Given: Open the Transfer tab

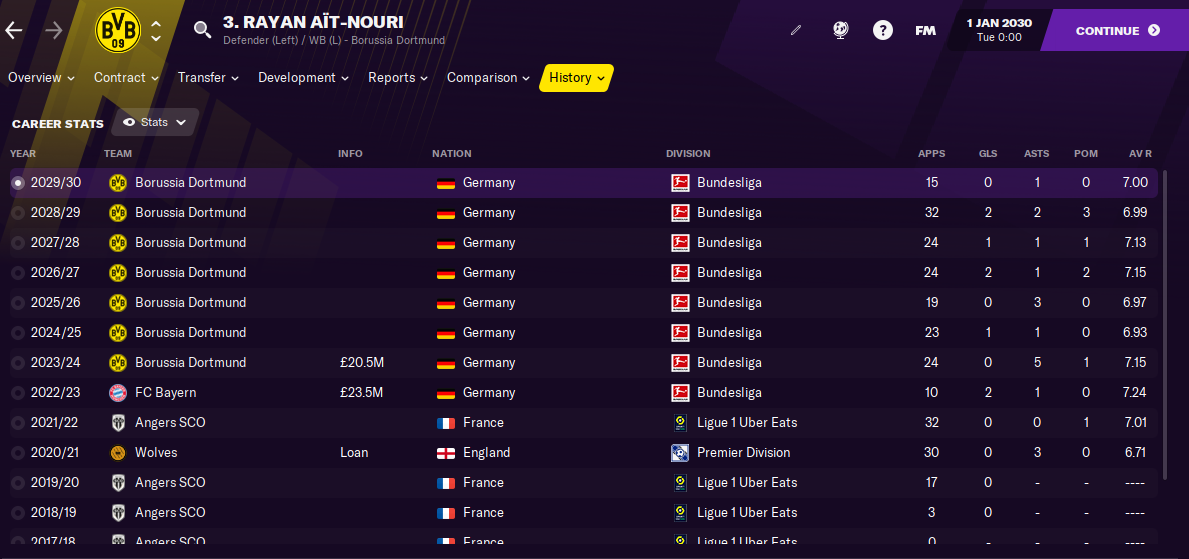Looking at the screenshot, I should pyautogui.click(x=209, y=77).
